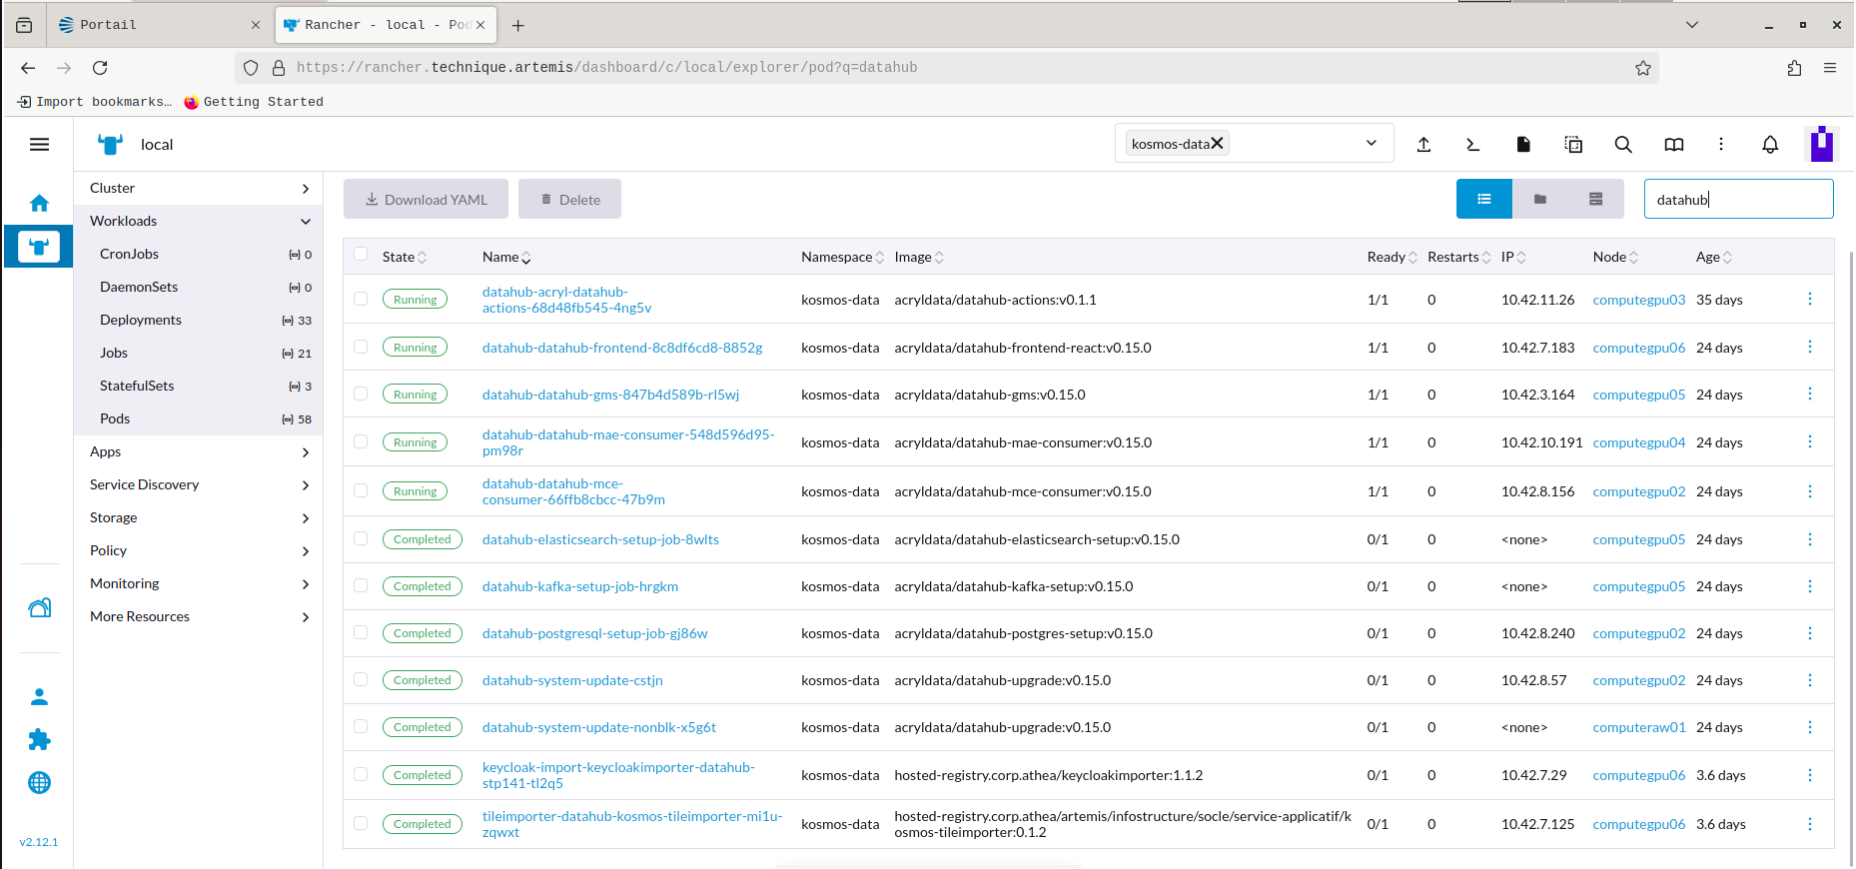Screen dimensions: 1856x869
Task: Open the computeraw01 node link
Action: pos(1639,728)
